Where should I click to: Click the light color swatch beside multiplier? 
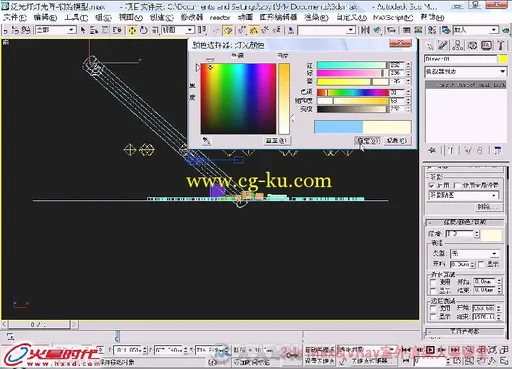click(x=492, y=234)
